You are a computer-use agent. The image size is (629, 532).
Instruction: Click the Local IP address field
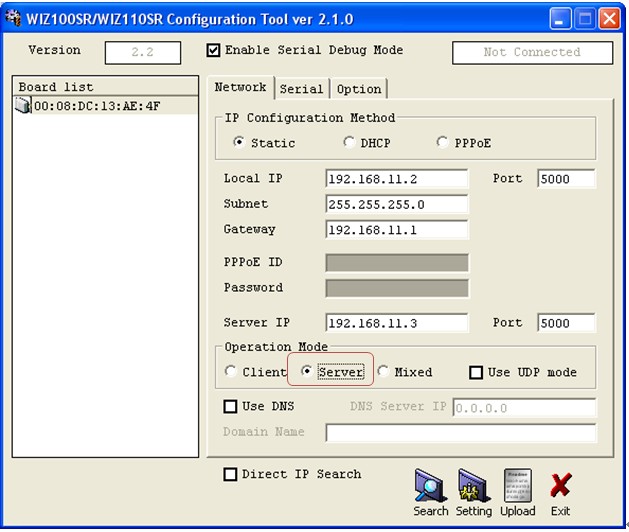point(397,179)
